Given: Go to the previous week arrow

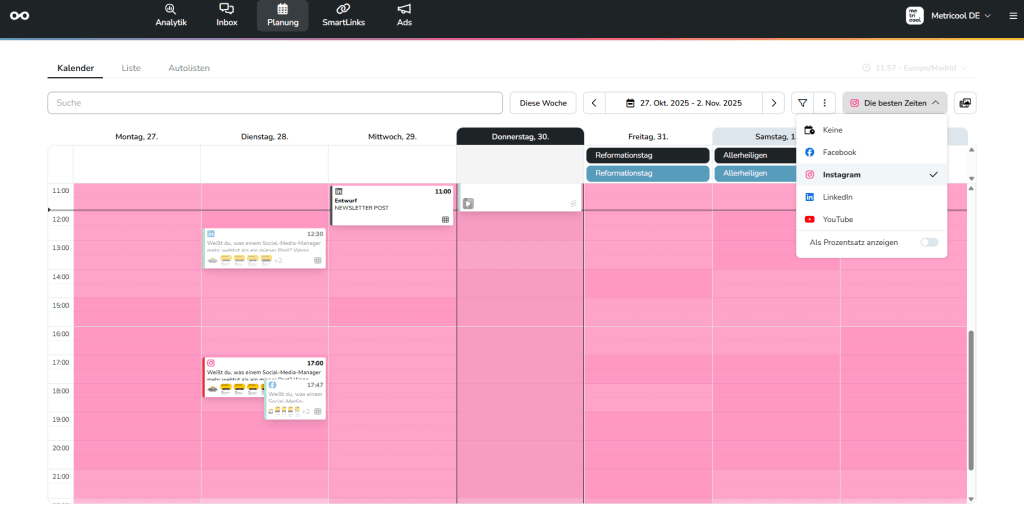Looking at the screenshot, I should click(594, 103).
